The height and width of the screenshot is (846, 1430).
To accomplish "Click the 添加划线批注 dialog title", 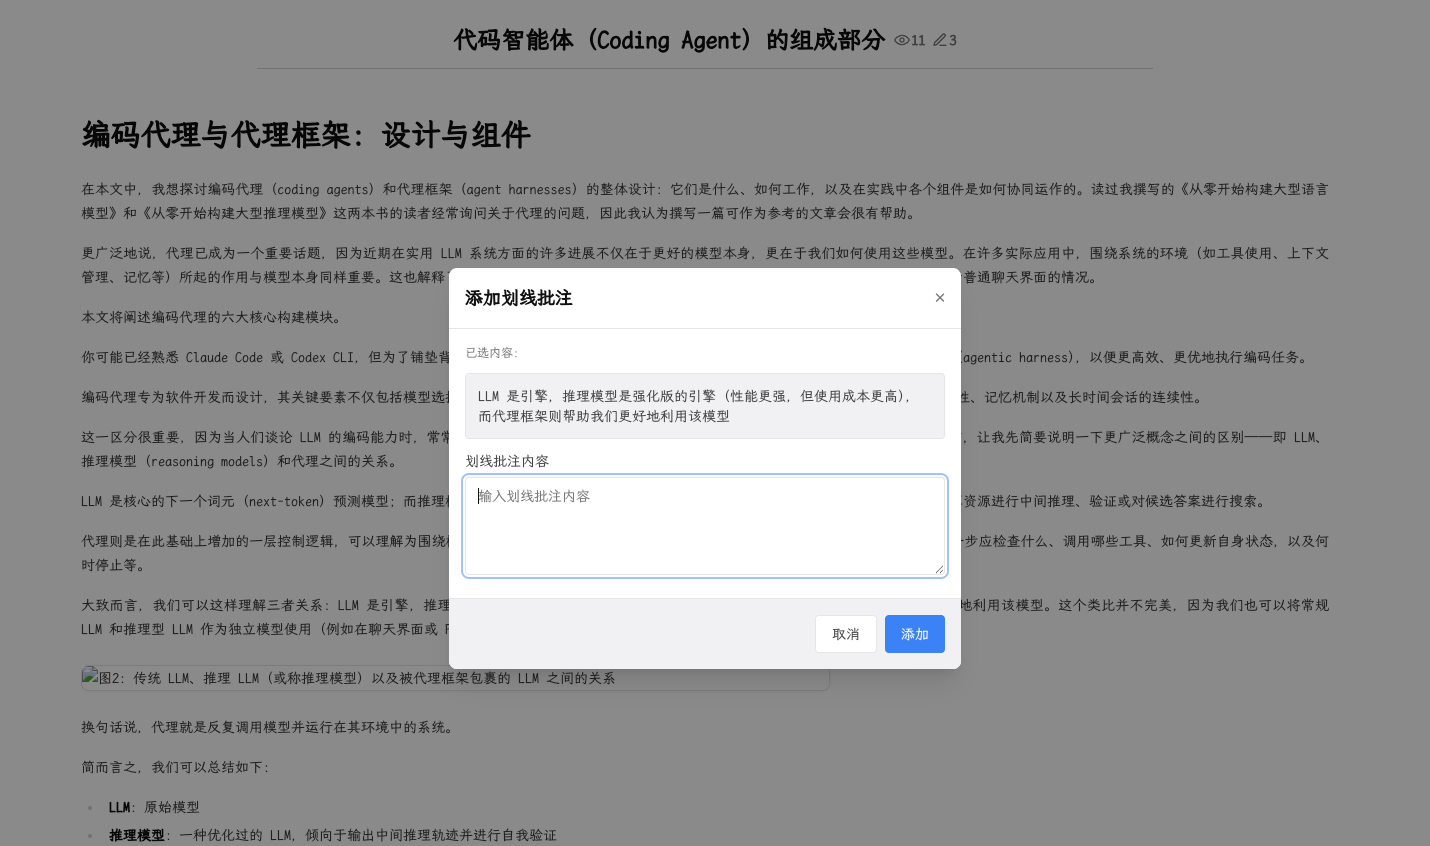I will point(519,298).
